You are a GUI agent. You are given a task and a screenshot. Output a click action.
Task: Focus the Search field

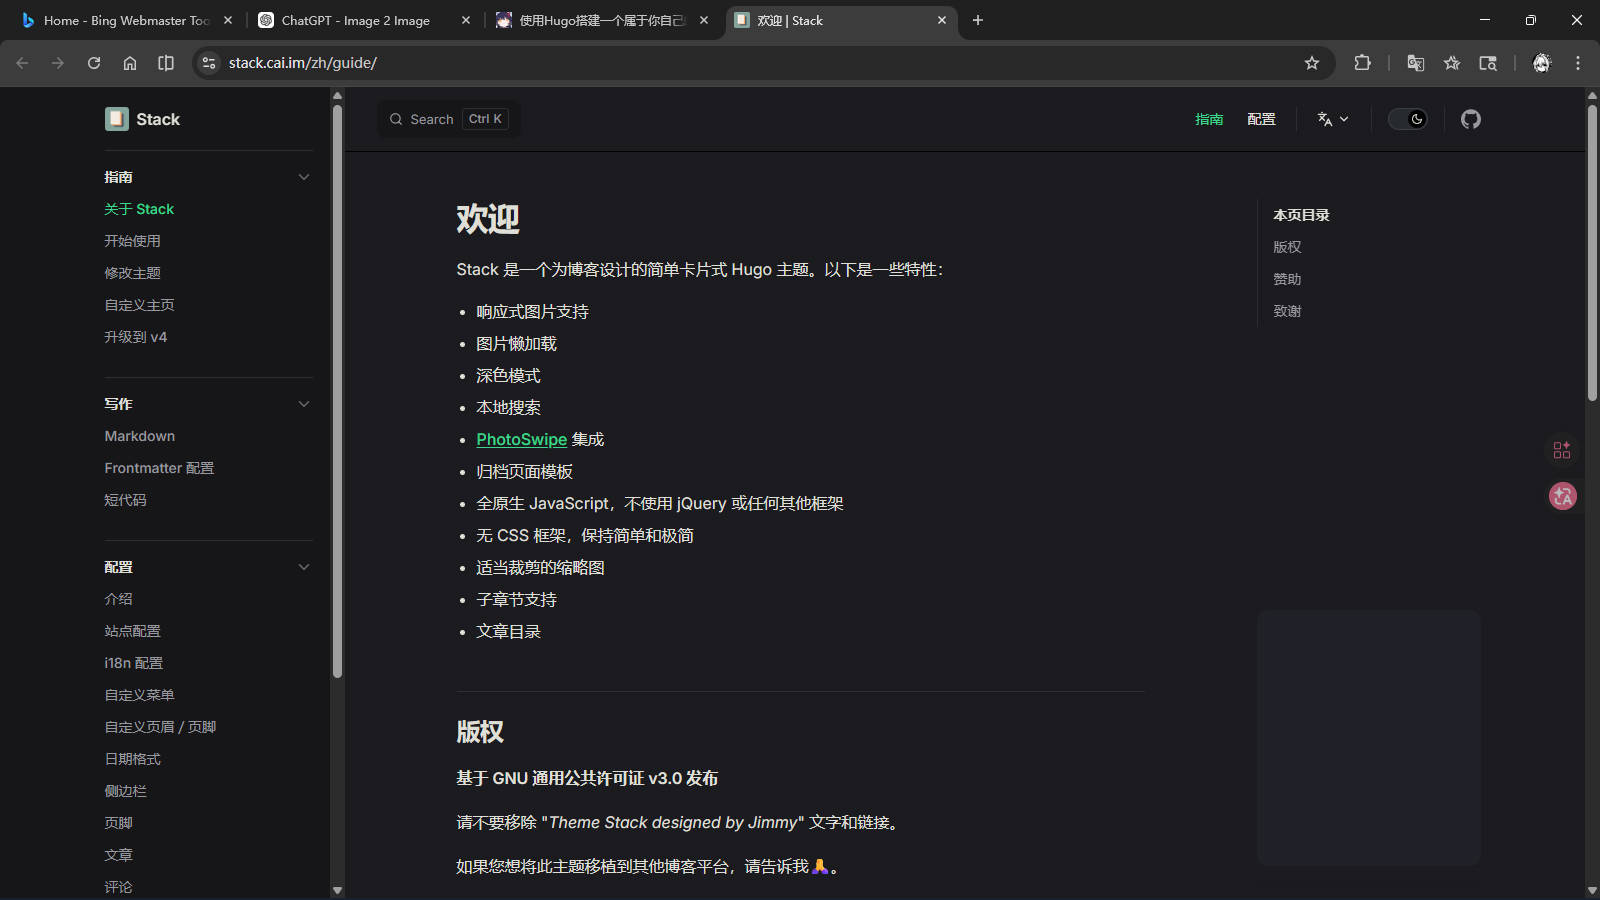(448, 119)
